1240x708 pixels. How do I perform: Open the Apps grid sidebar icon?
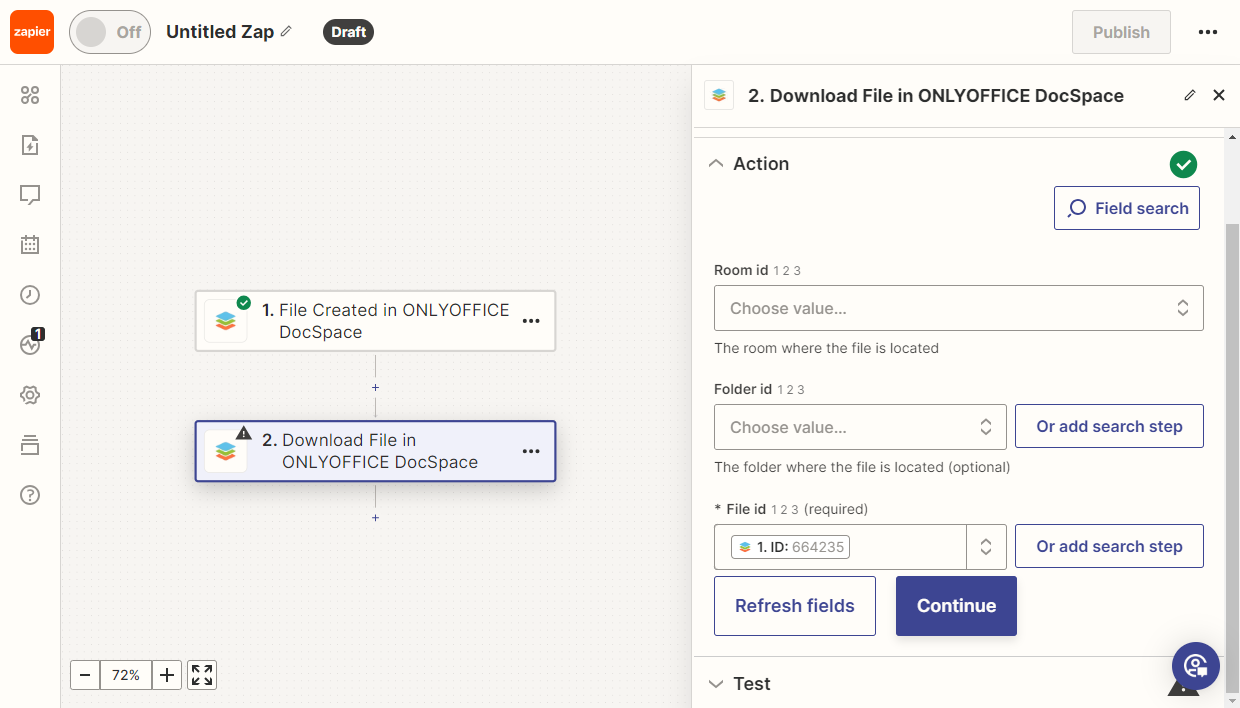pyautogui.click(x=30, y=95)
